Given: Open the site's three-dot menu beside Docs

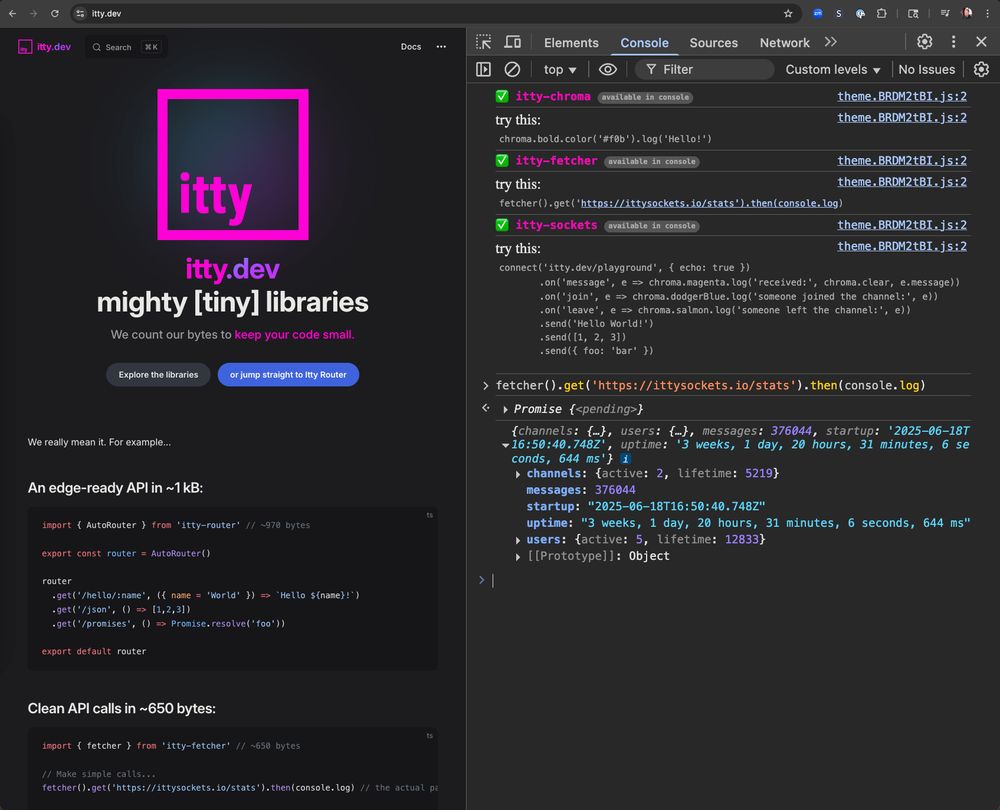Looking at the screenshot, I should (441, 47).
